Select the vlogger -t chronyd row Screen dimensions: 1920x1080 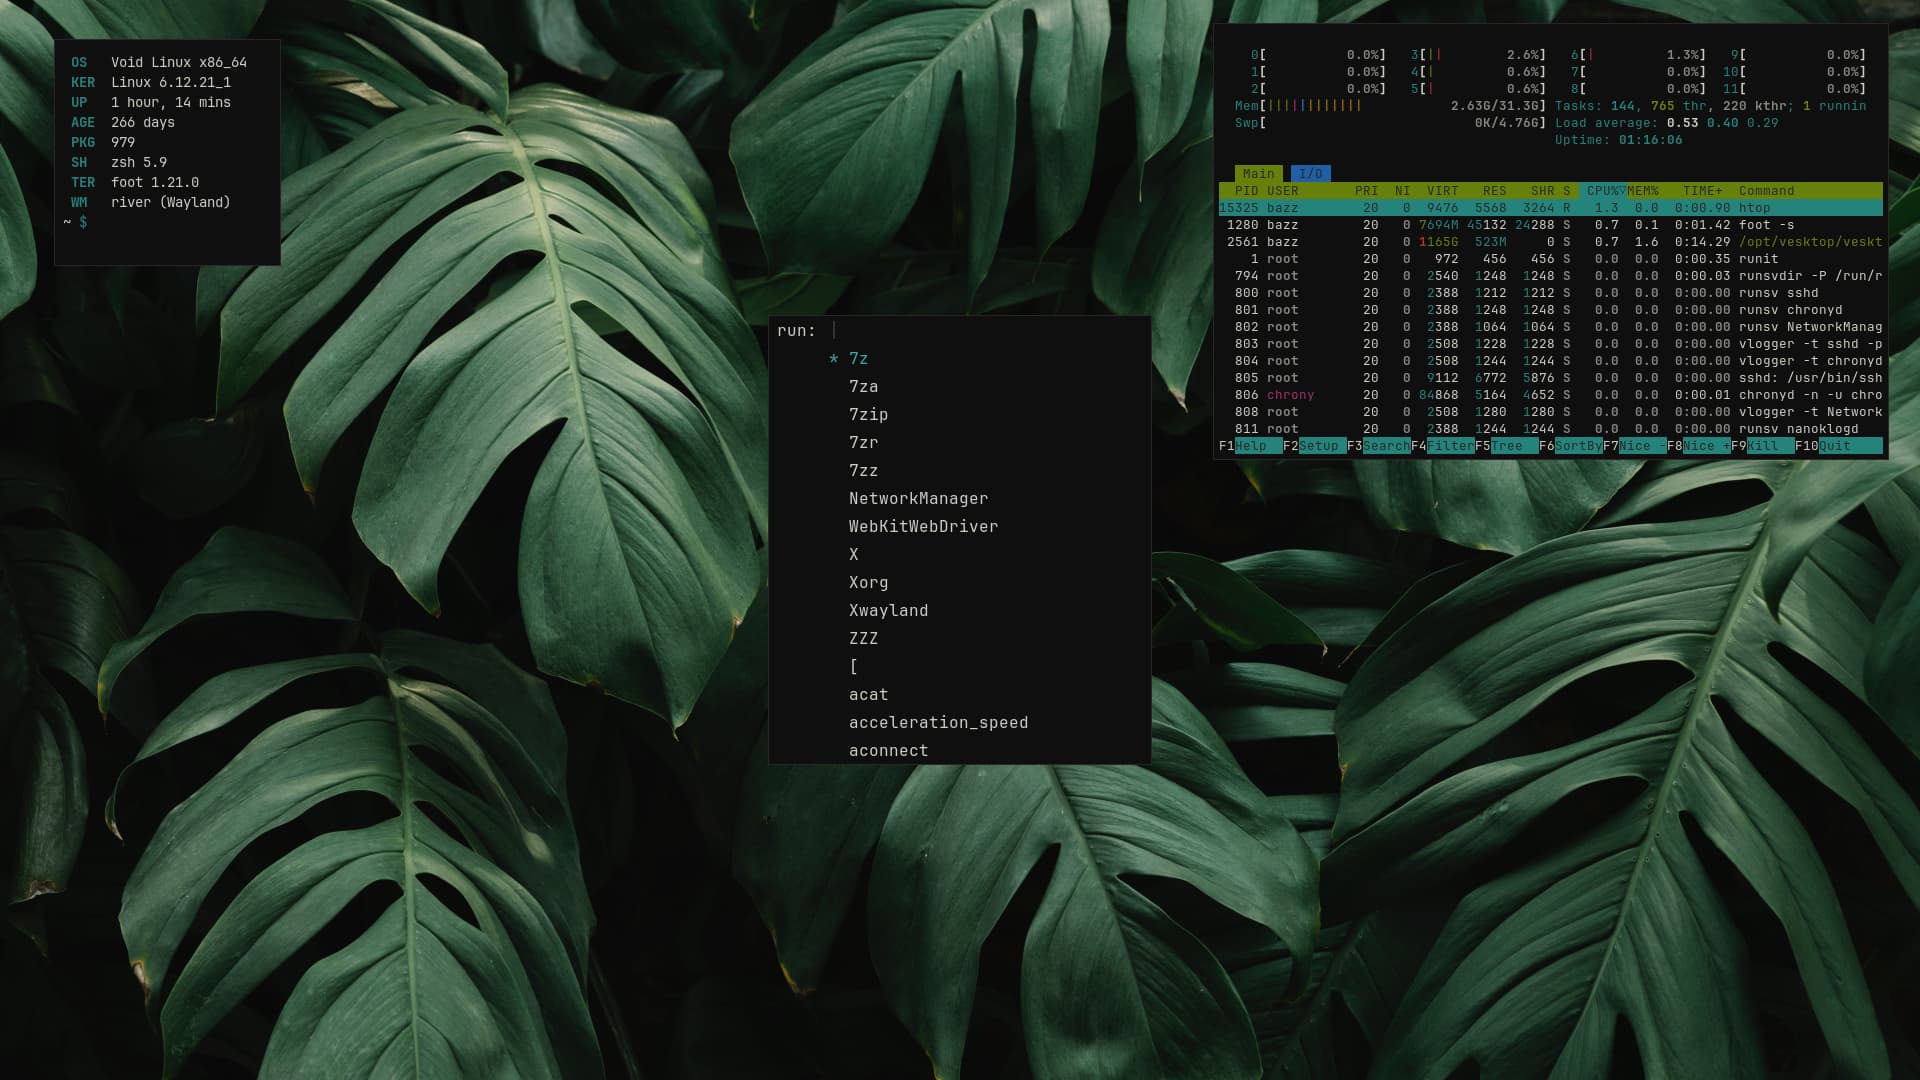[x=1550, y=361]
